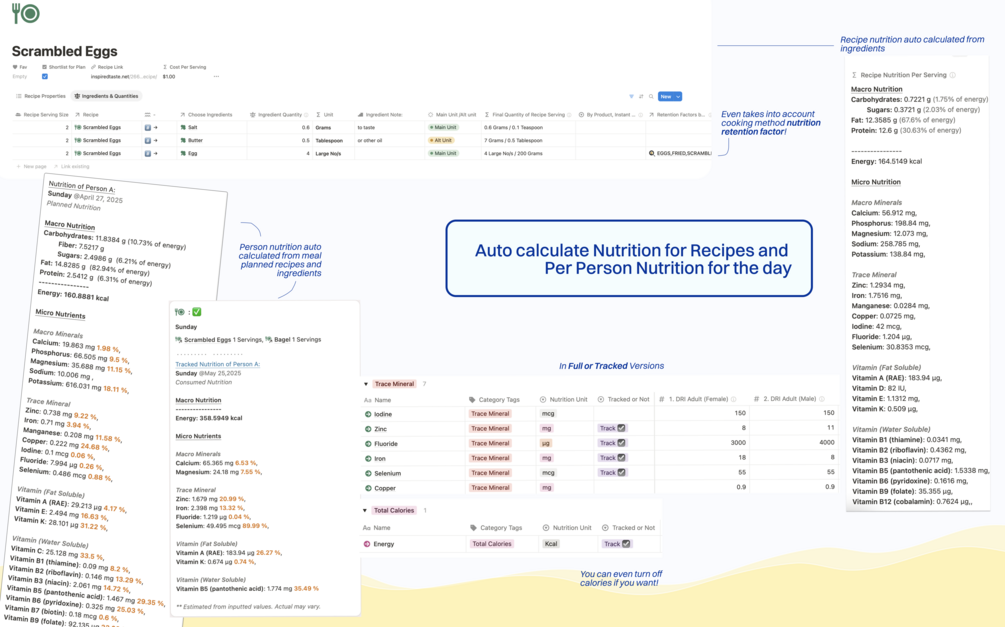Image resolution: width=1005 pixels, height=627 pixels.
Task: Click the Iron row arrow icon
Action: (368, 458)
